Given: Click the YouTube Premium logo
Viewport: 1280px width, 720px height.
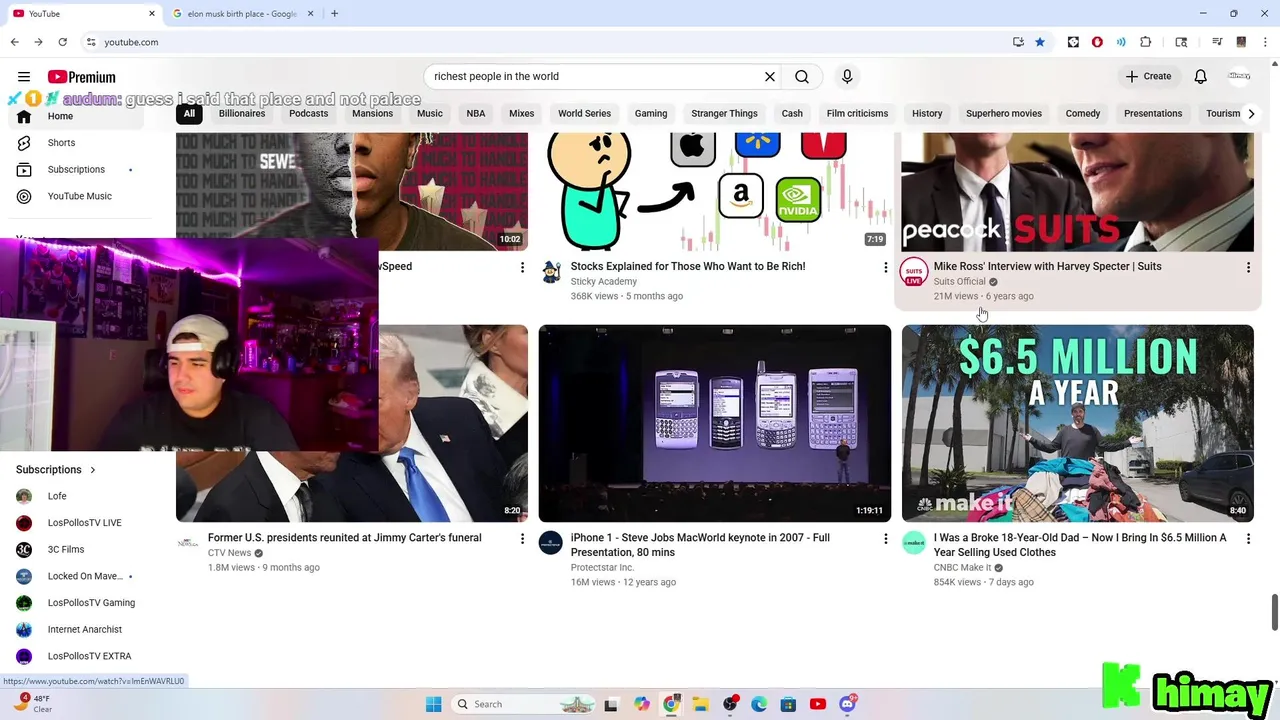Looking at the screenshot, I should pos(81,77).
